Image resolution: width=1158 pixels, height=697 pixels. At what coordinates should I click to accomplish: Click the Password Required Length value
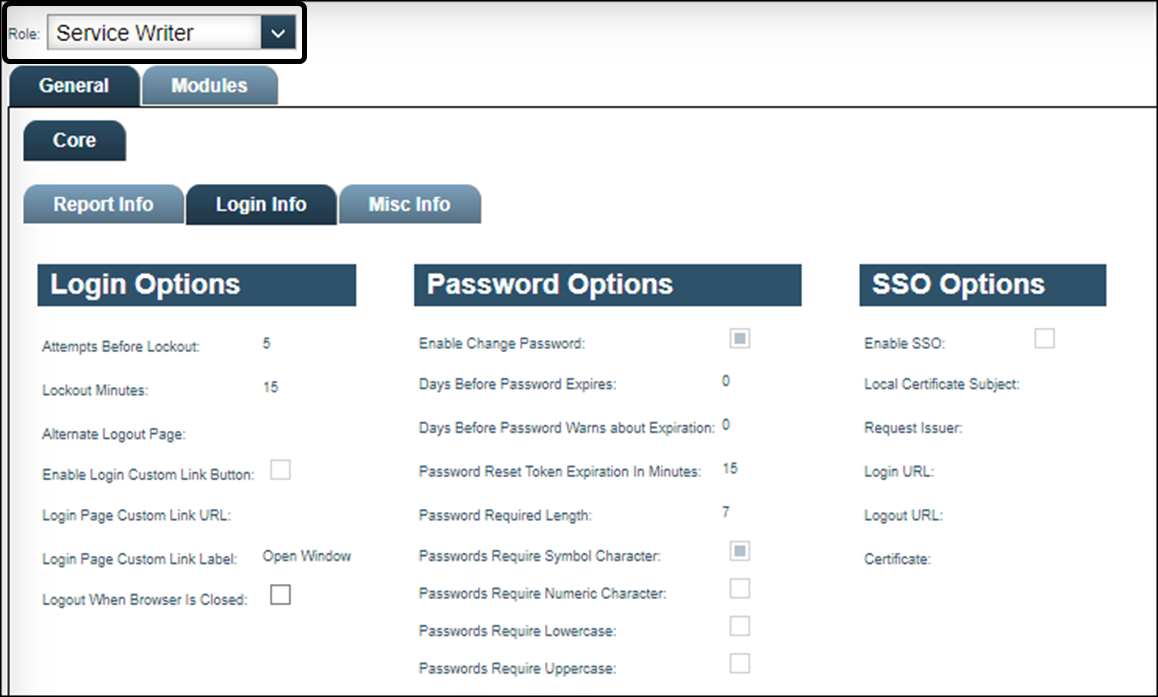click(726, 513)
